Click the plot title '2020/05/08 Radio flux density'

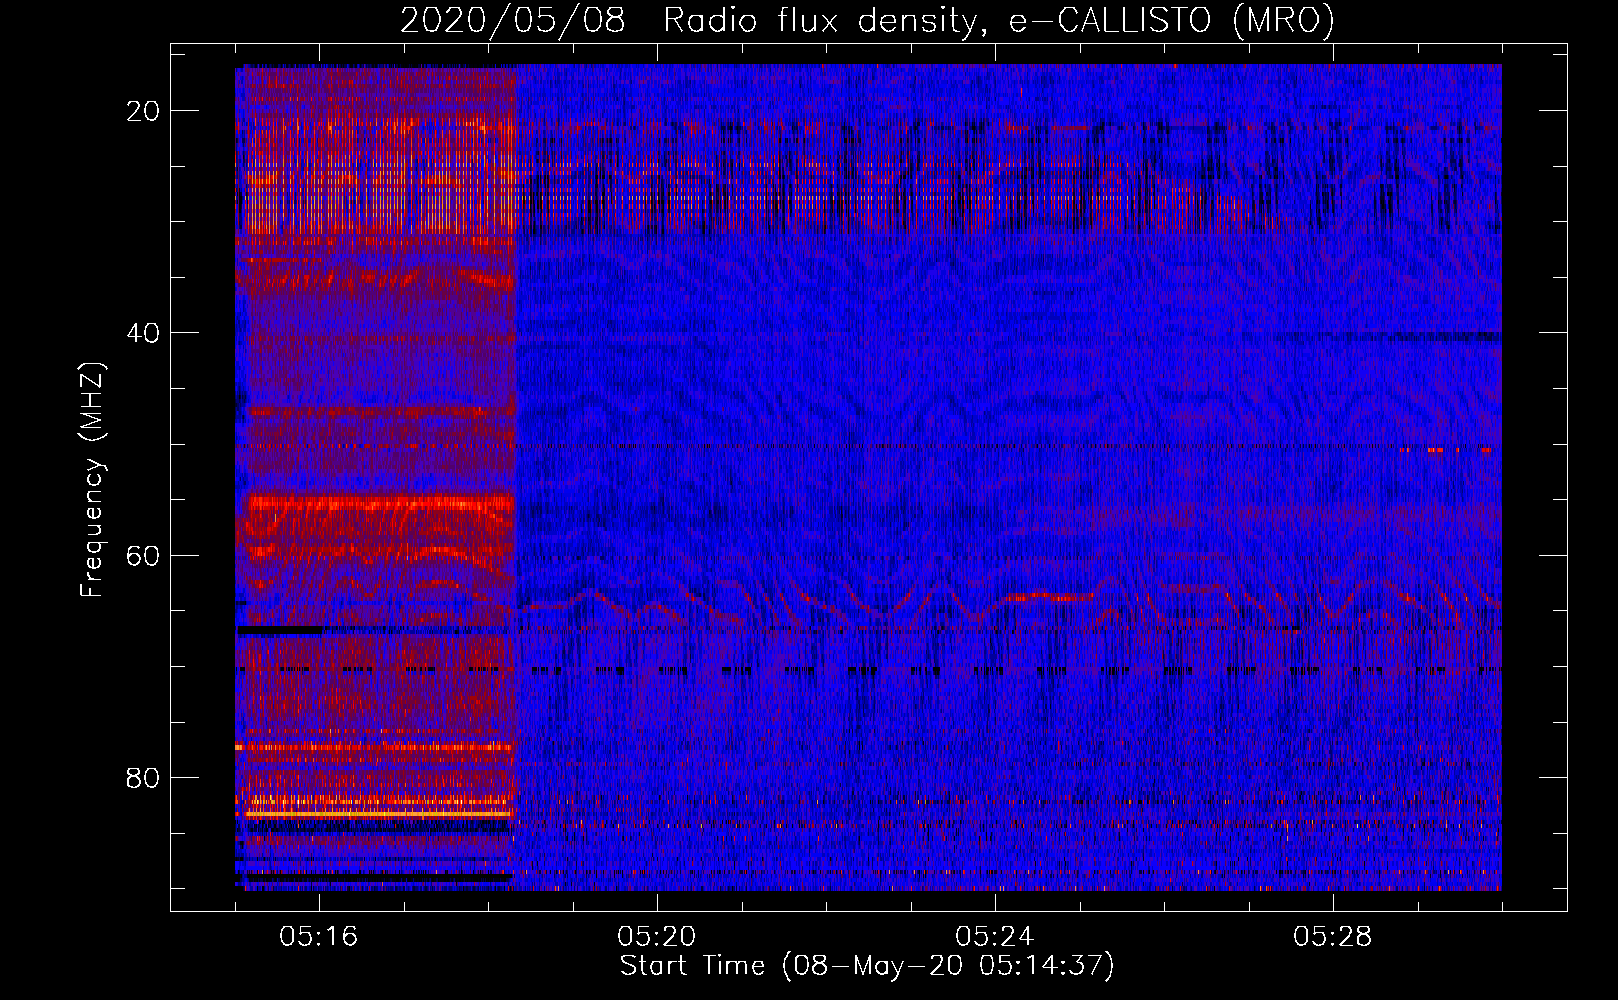tap(867, 20)
